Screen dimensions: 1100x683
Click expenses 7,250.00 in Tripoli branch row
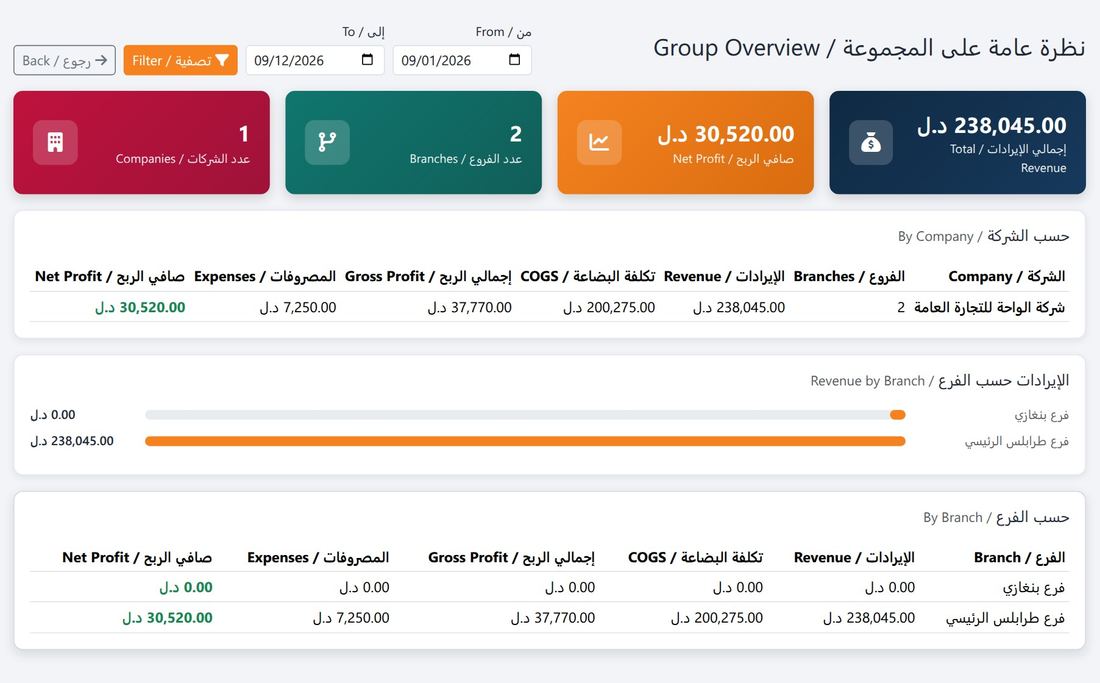[x=351, y=618]
